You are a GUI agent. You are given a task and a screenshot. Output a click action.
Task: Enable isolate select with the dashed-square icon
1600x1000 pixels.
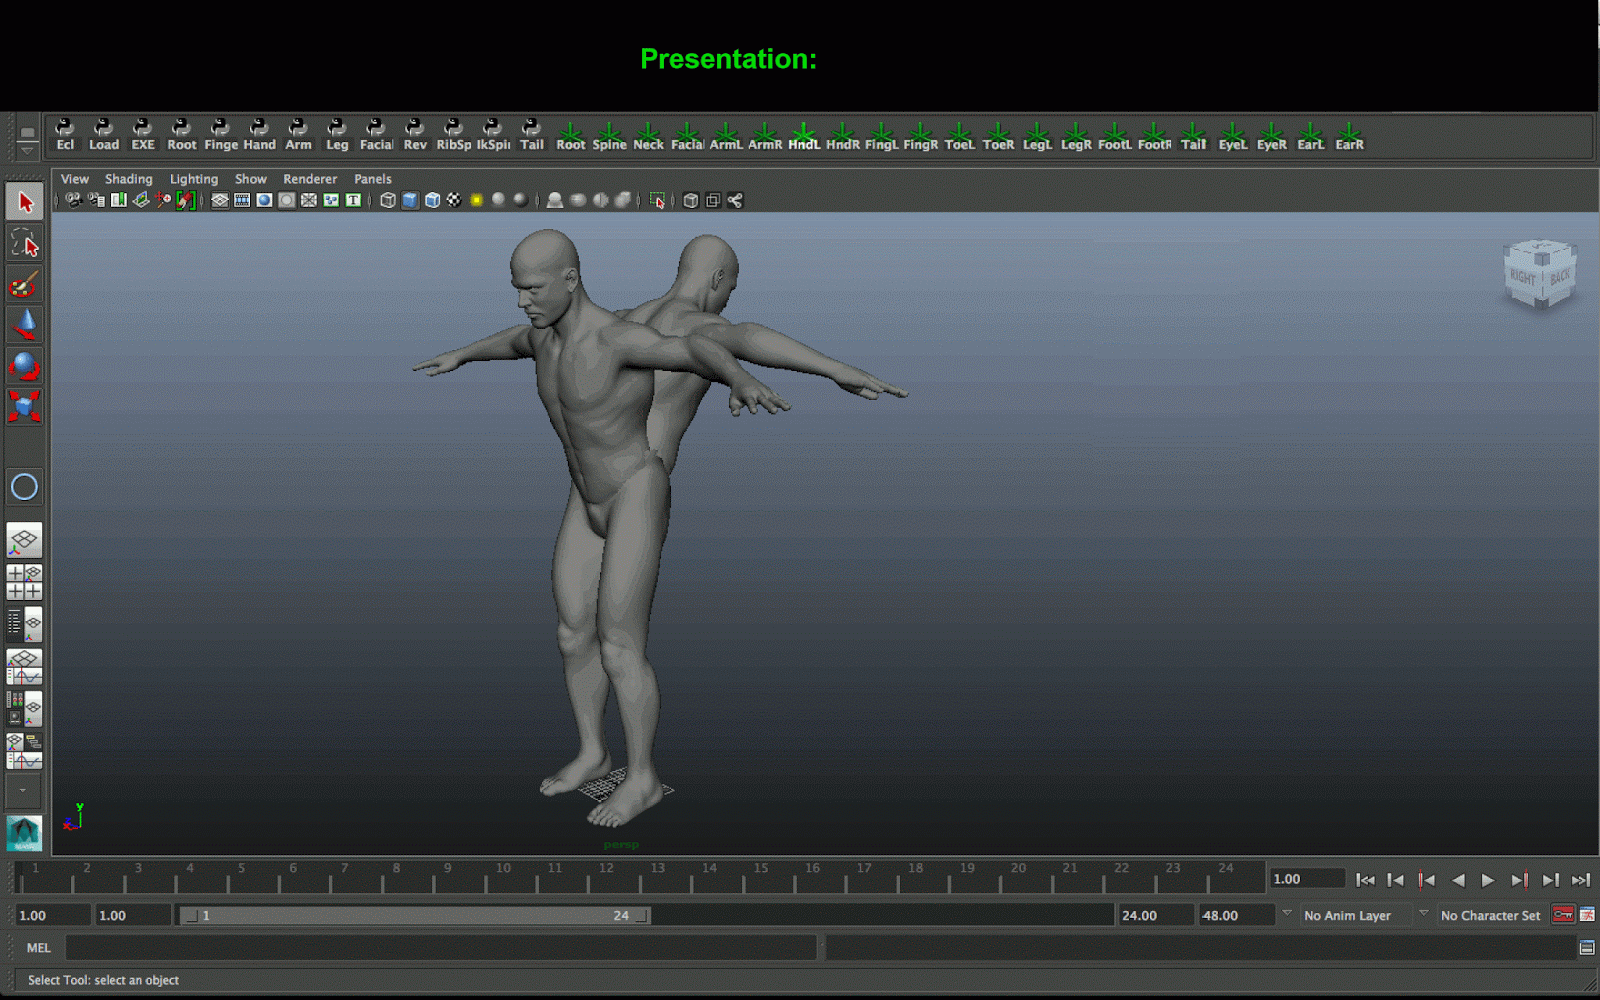point(657,200)
